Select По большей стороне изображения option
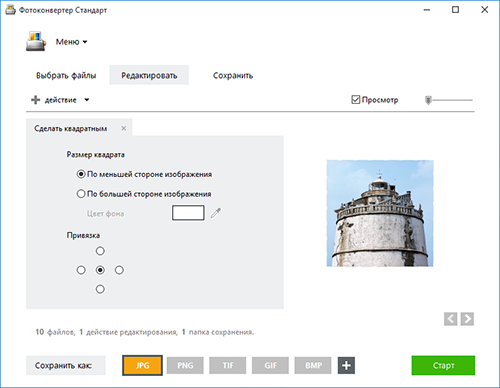 81,194
